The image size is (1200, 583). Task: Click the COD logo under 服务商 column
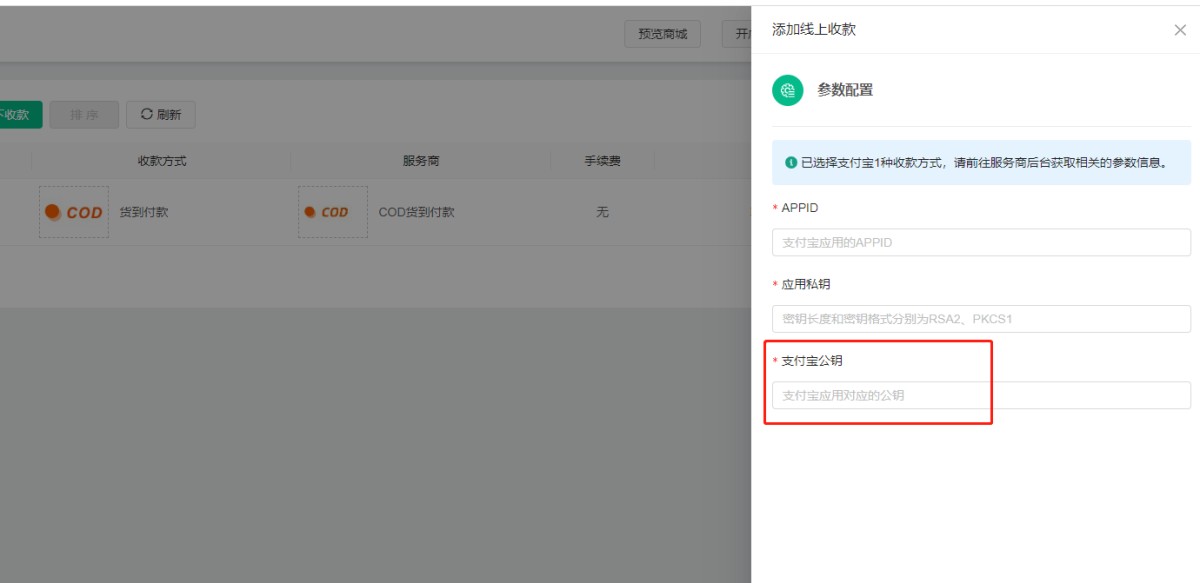point(333,212)
